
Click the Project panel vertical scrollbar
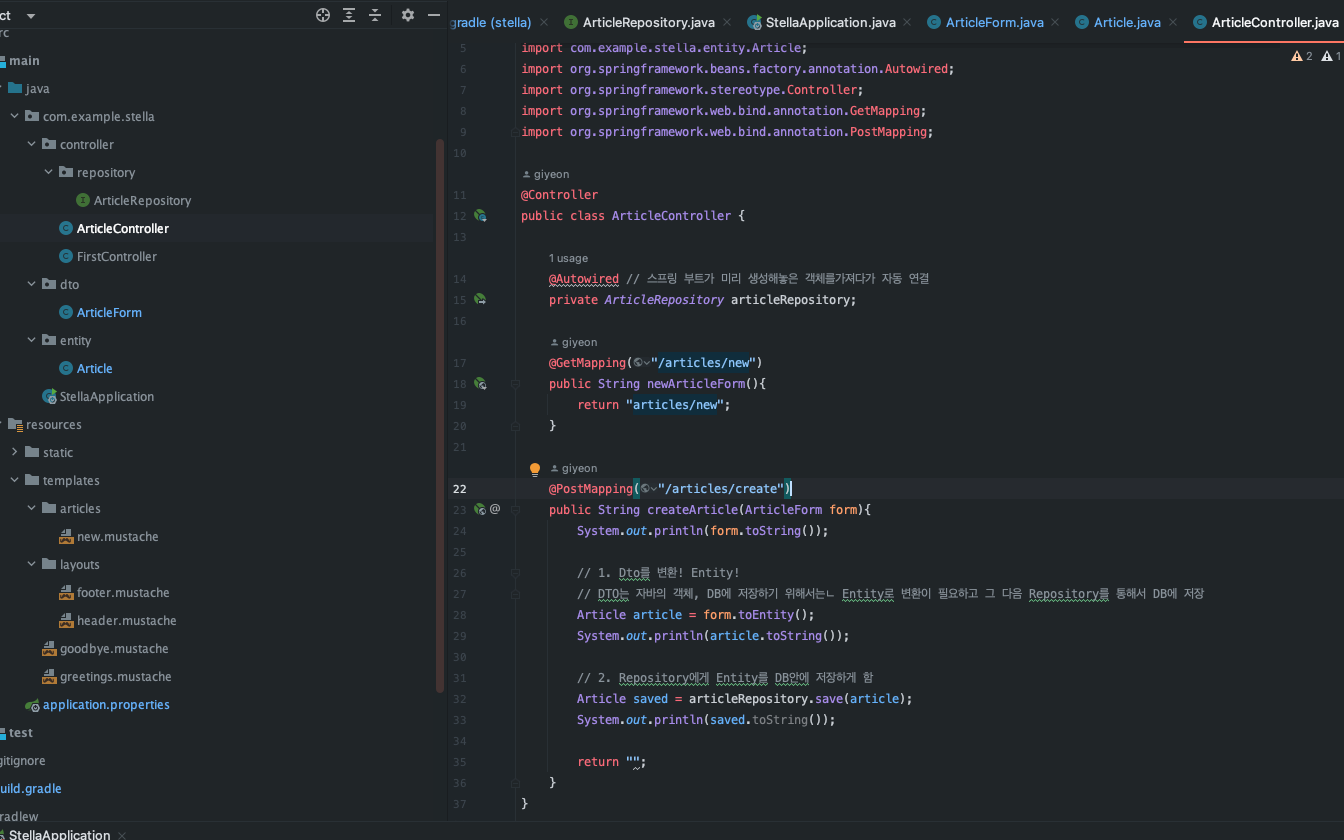pyautogui.click(x=440, y=415)
